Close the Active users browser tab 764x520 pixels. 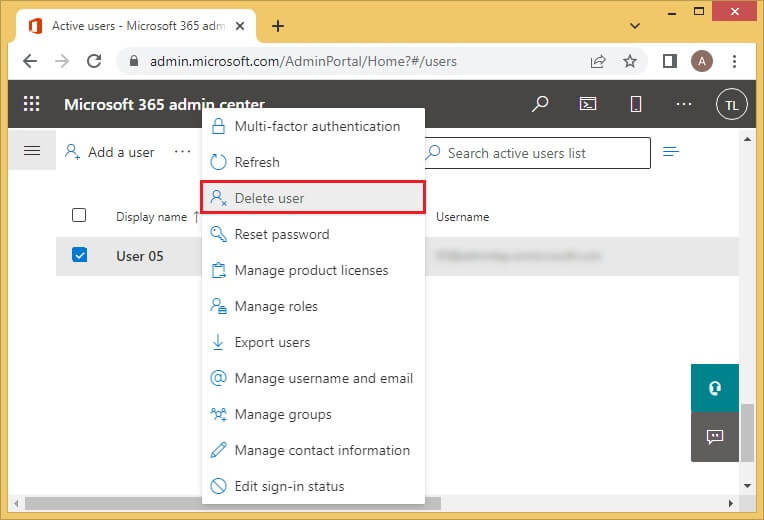[240, 26]
